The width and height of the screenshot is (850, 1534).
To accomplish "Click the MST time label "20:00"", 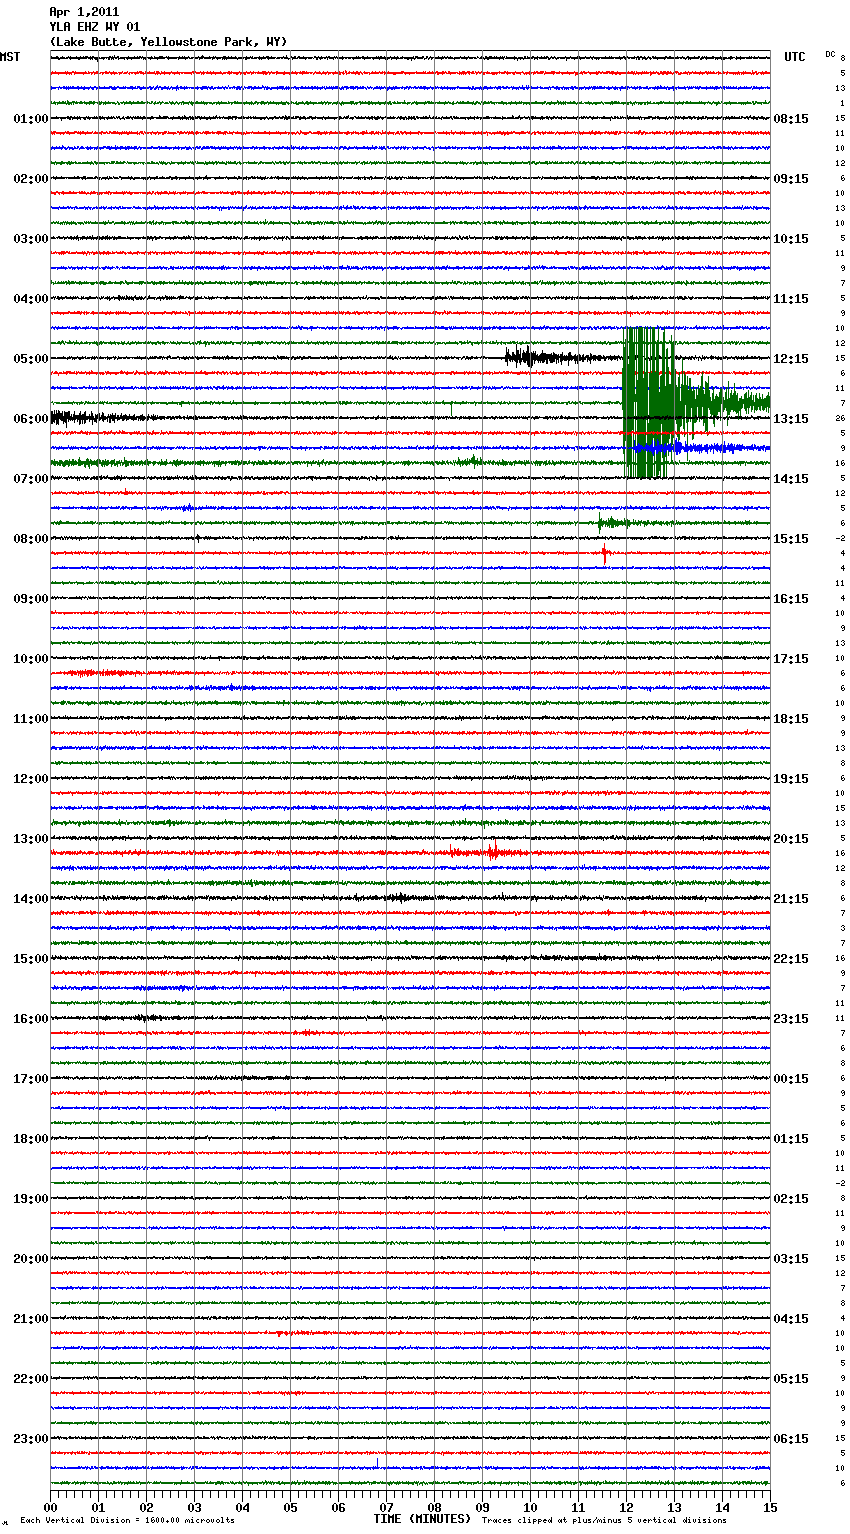I will pos(31,1259).
